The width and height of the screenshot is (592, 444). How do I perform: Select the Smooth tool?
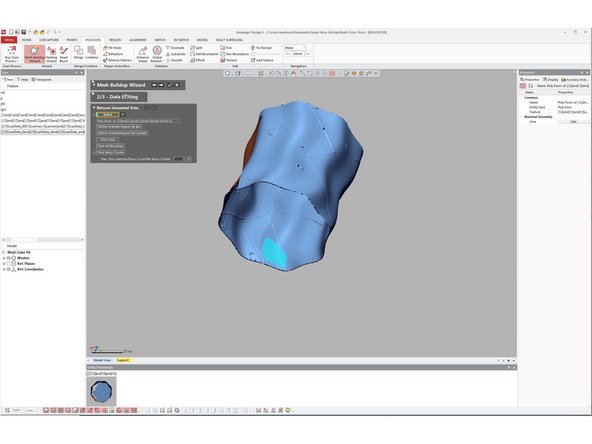[x=174, y=60]
